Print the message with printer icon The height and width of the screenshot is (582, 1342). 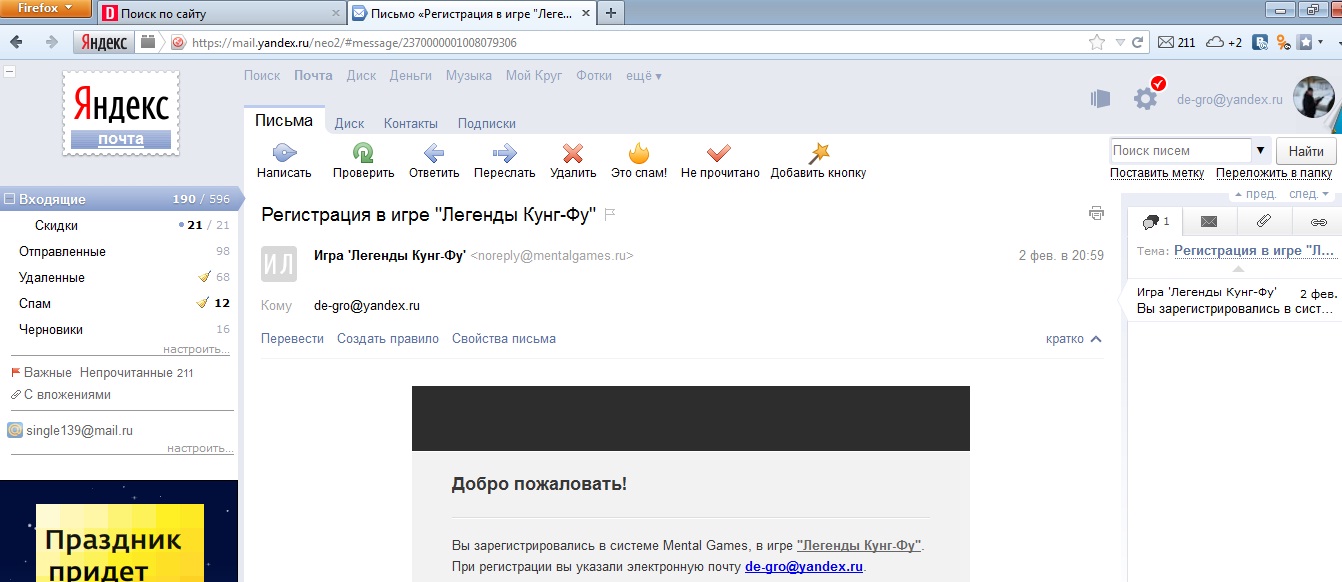point(1097,213)
